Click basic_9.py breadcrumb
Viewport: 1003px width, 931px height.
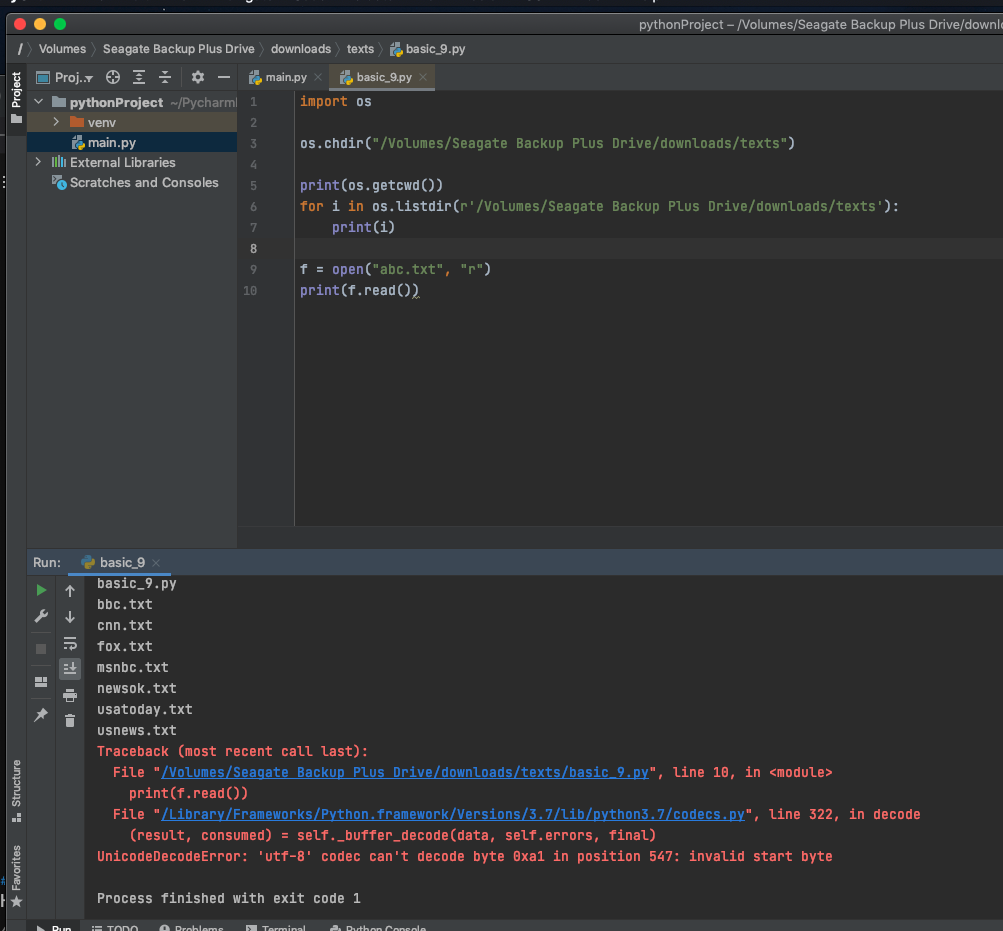[x=428, y=49]
